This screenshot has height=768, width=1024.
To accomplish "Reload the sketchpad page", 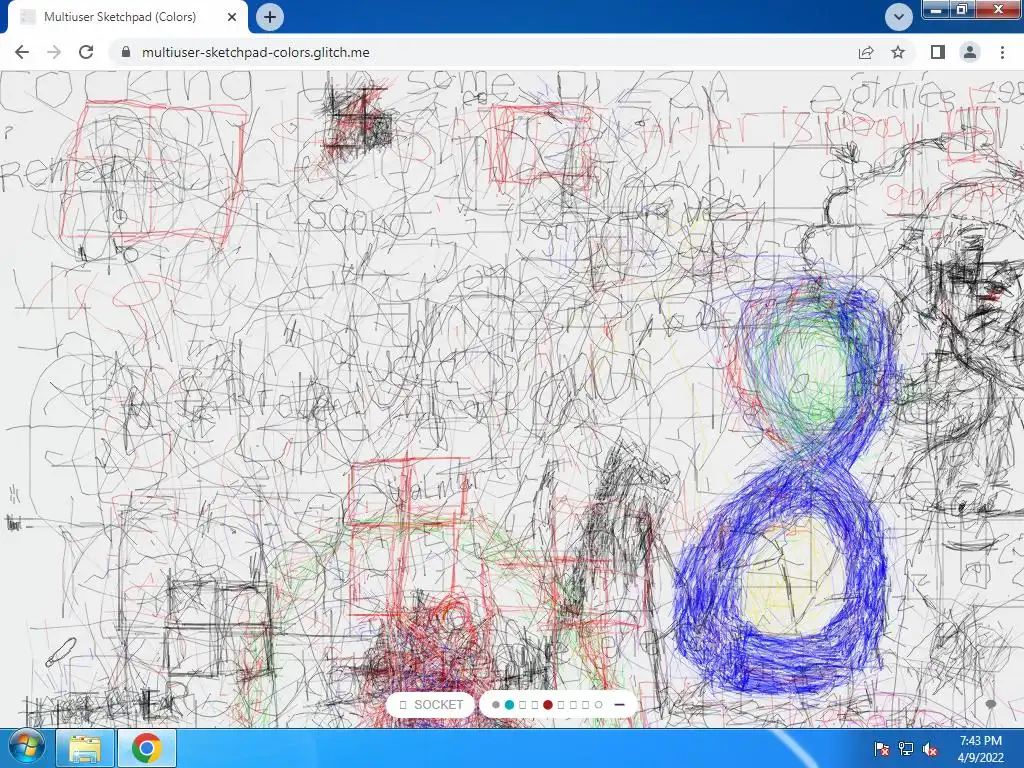I will tap(86, 52).
